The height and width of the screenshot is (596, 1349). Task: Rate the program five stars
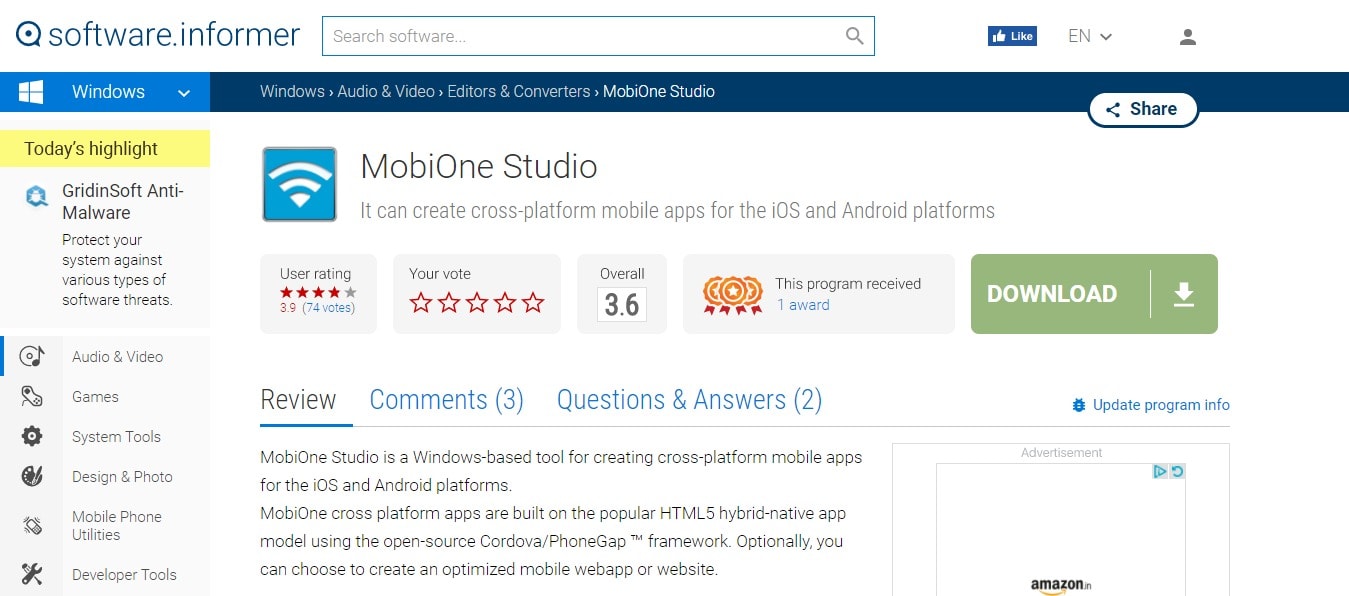(533, 302)
